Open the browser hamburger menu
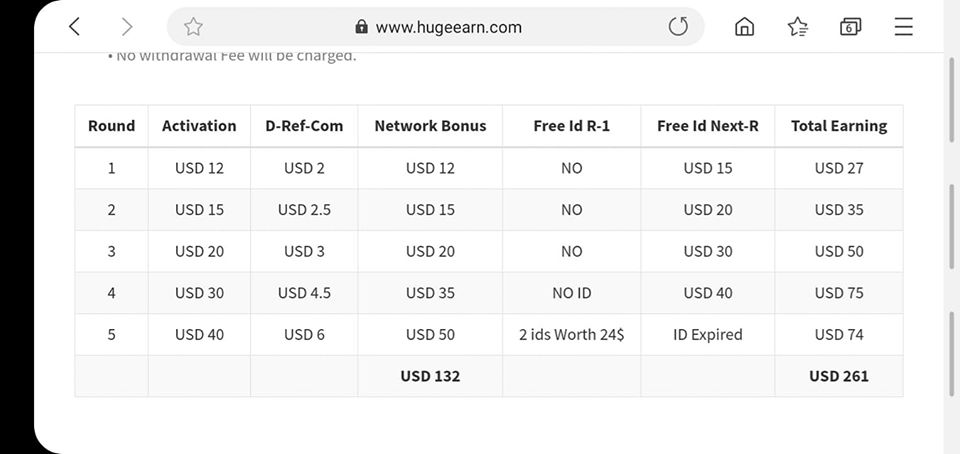Viewport: 960px width, 454px height. click(903, 27)
